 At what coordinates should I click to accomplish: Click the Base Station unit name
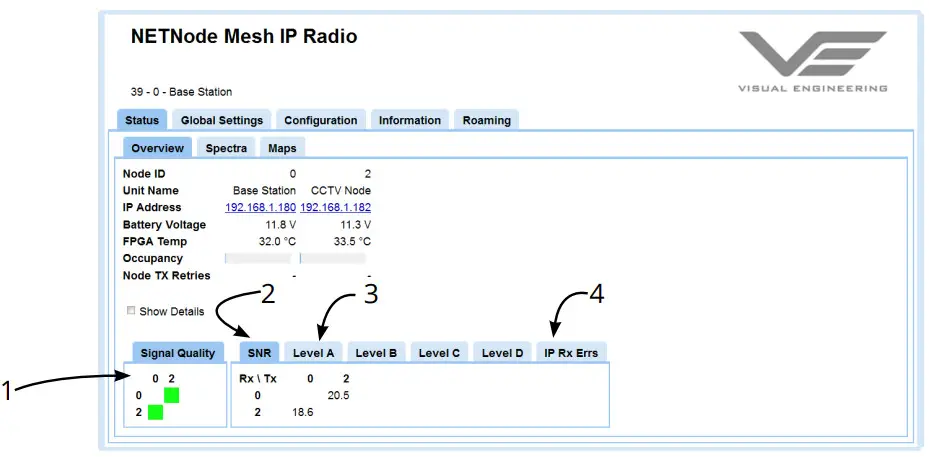(x=264, y=191)
